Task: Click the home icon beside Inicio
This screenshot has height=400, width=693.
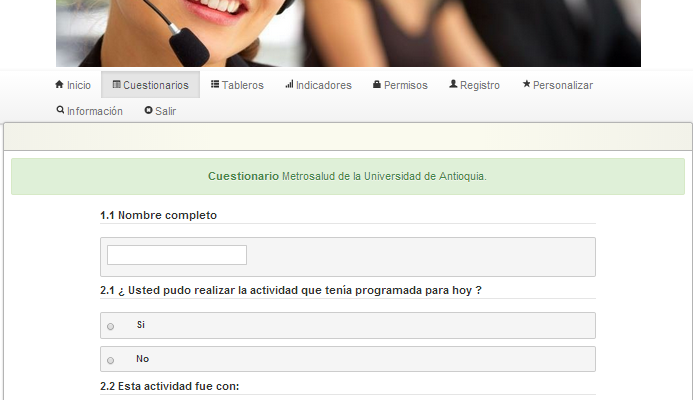Action: pyautogui.click(x=59, y=85)
